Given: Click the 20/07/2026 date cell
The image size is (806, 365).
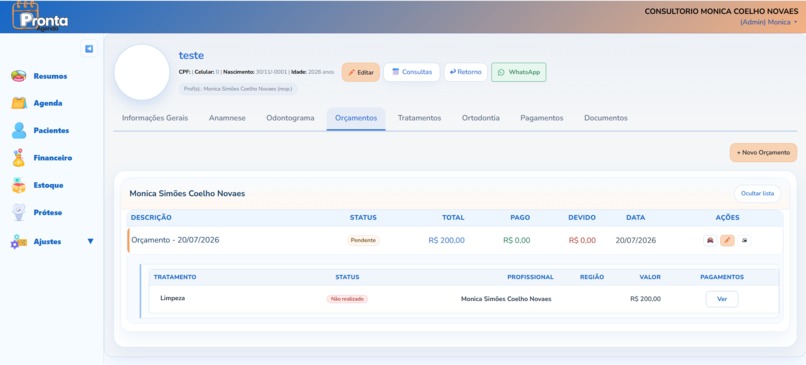Looking at the screenshot, I should click(635, 240).
